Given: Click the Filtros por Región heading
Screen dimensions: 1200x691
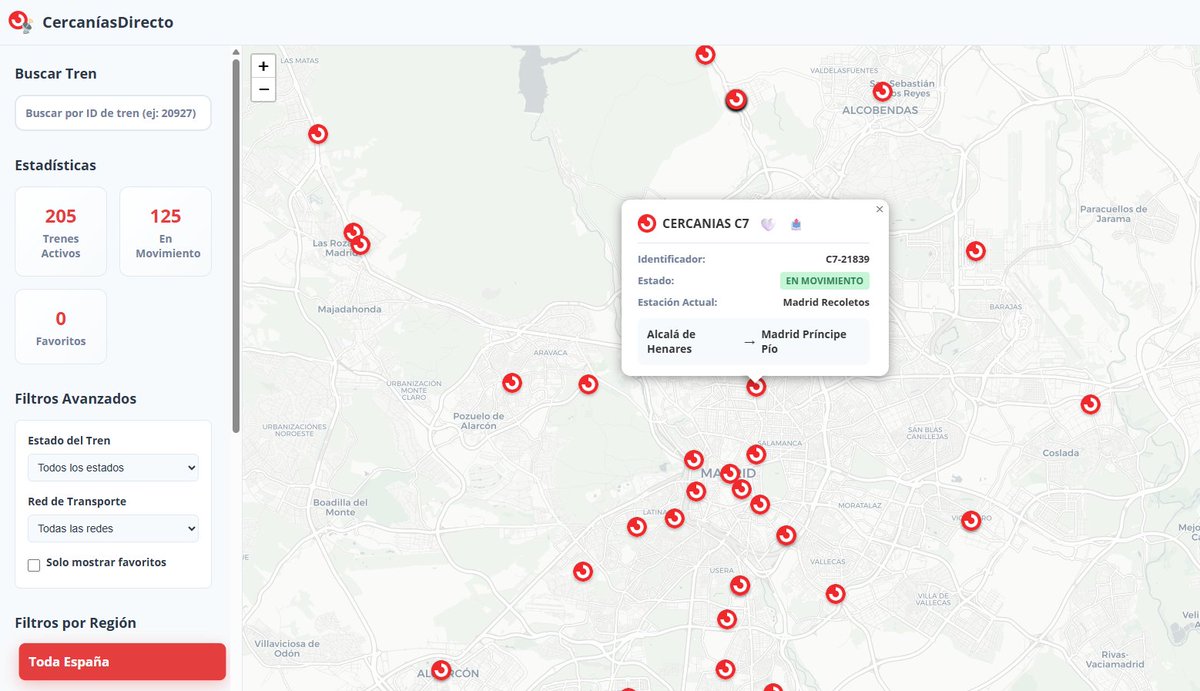Looking at the screenshot, I should click(x=75, y=623).
